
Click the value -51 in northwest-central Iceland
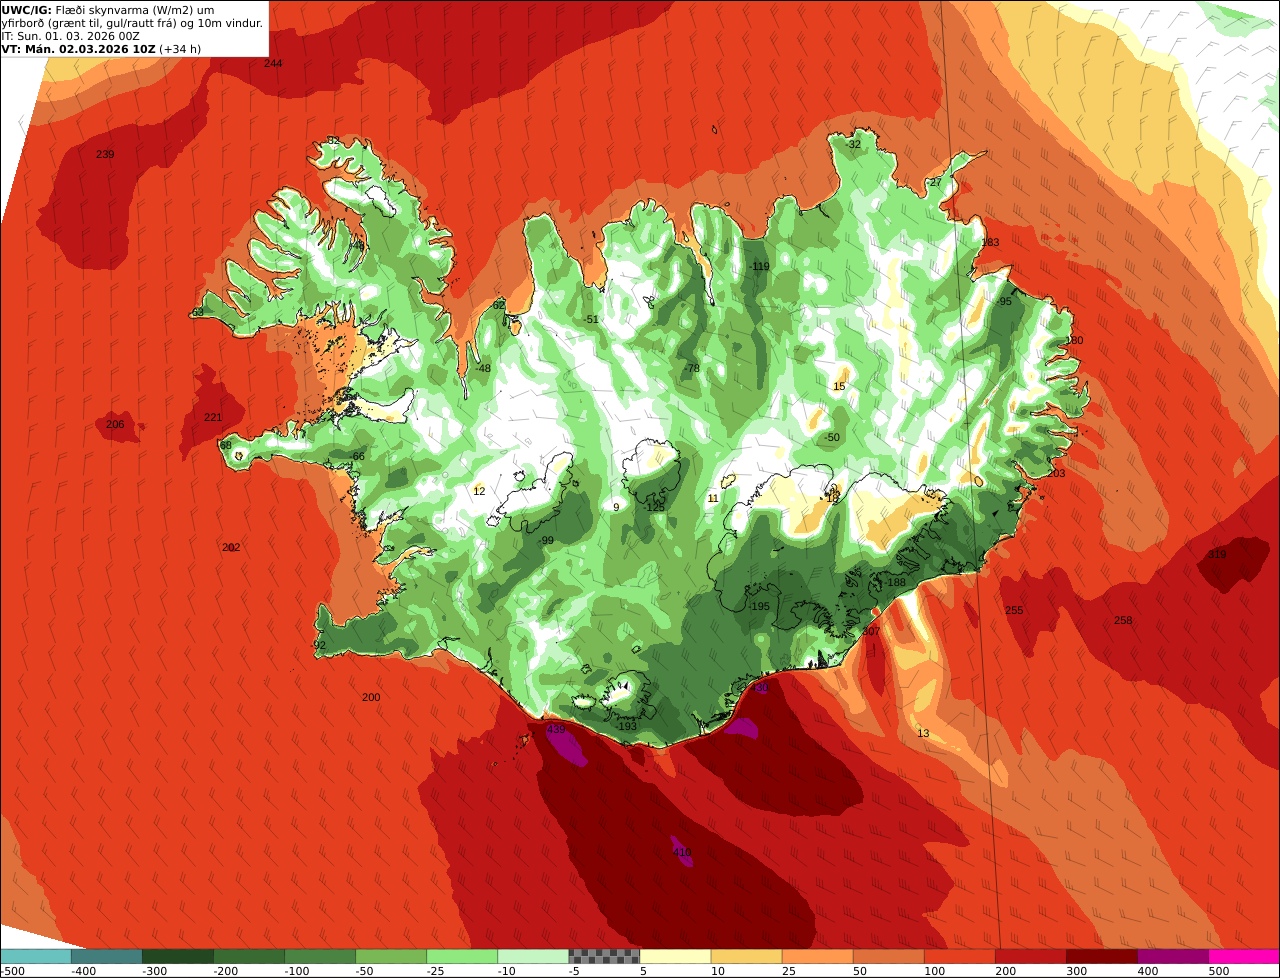(x=591, y=319)
